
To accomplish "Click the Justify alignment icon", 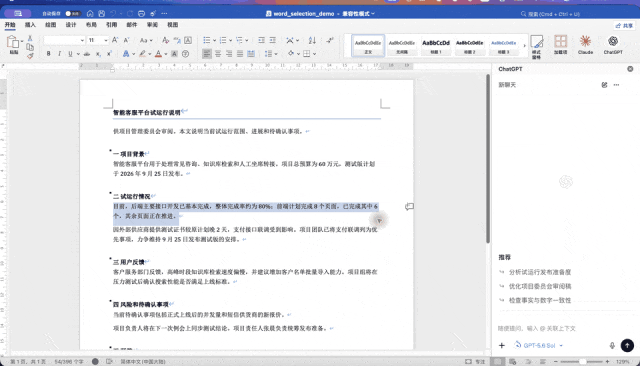I will [x=240, y=53].
